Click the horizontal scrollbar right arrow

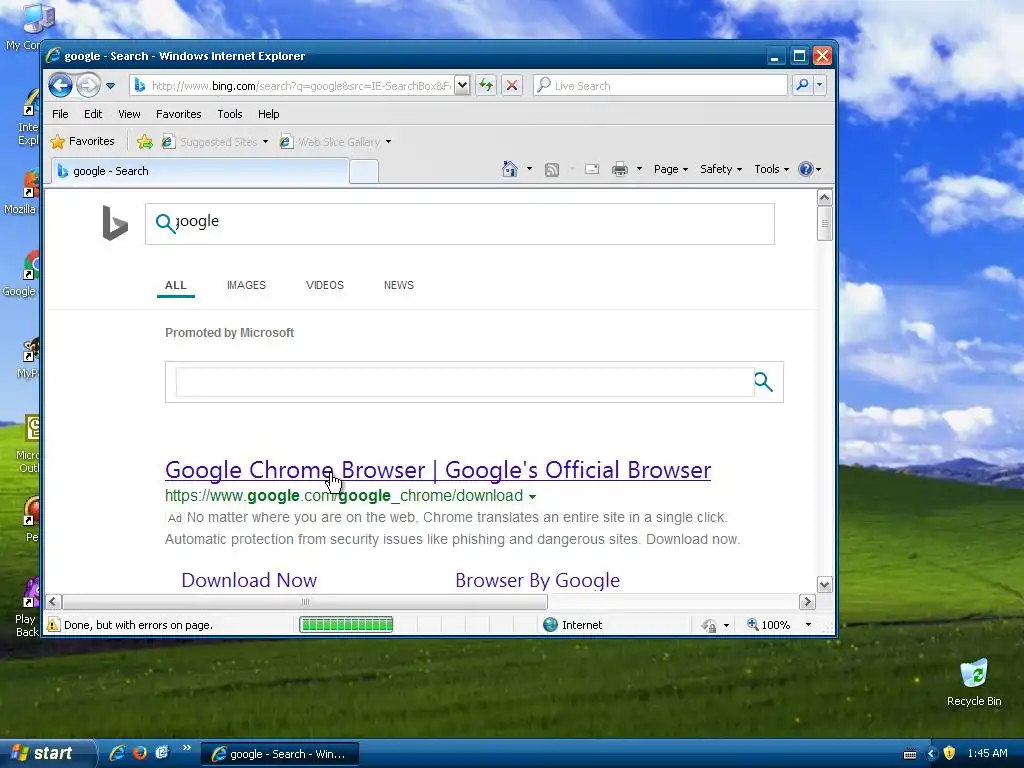pyautogui.click(x=807, y=601)
